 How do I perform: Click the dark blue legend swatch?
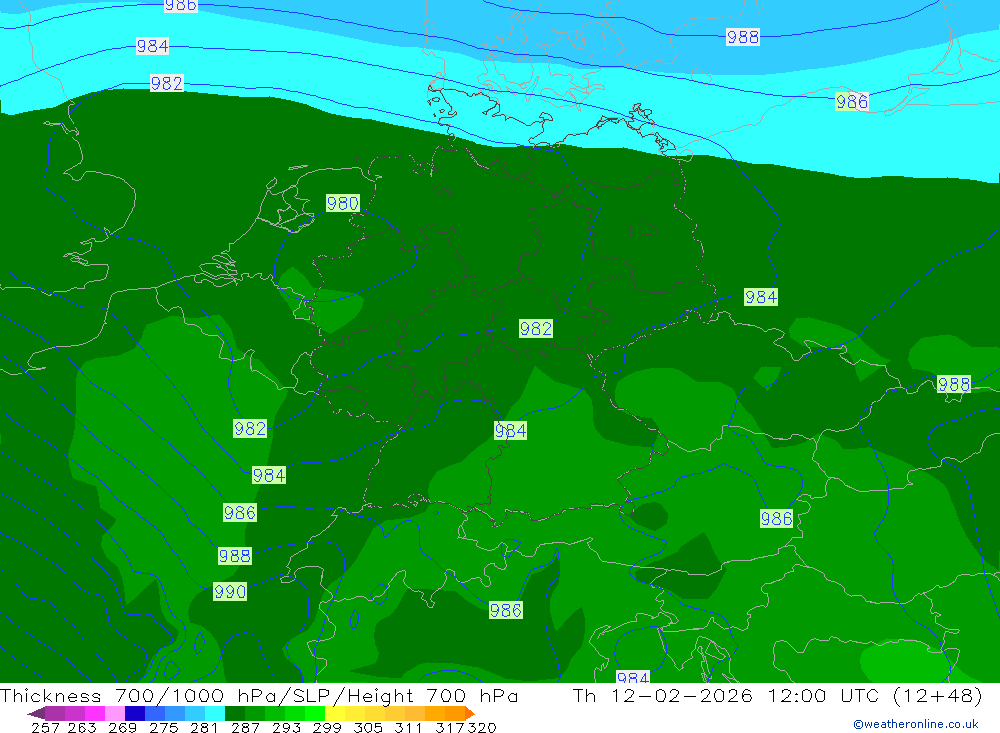(135, 713)
